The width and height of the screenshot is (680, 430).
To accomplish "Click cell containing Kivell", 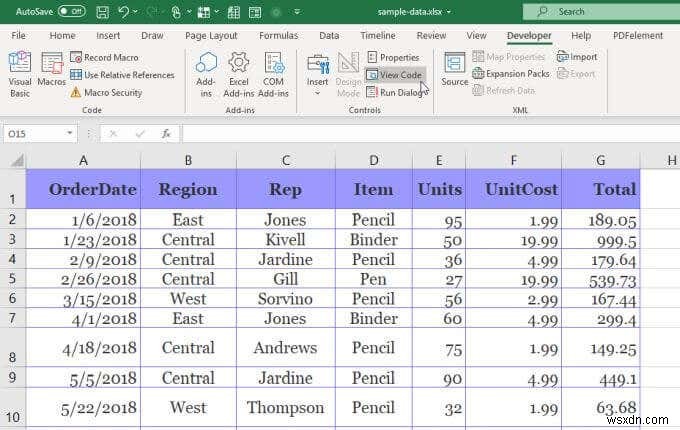I will tap(286, 240).
